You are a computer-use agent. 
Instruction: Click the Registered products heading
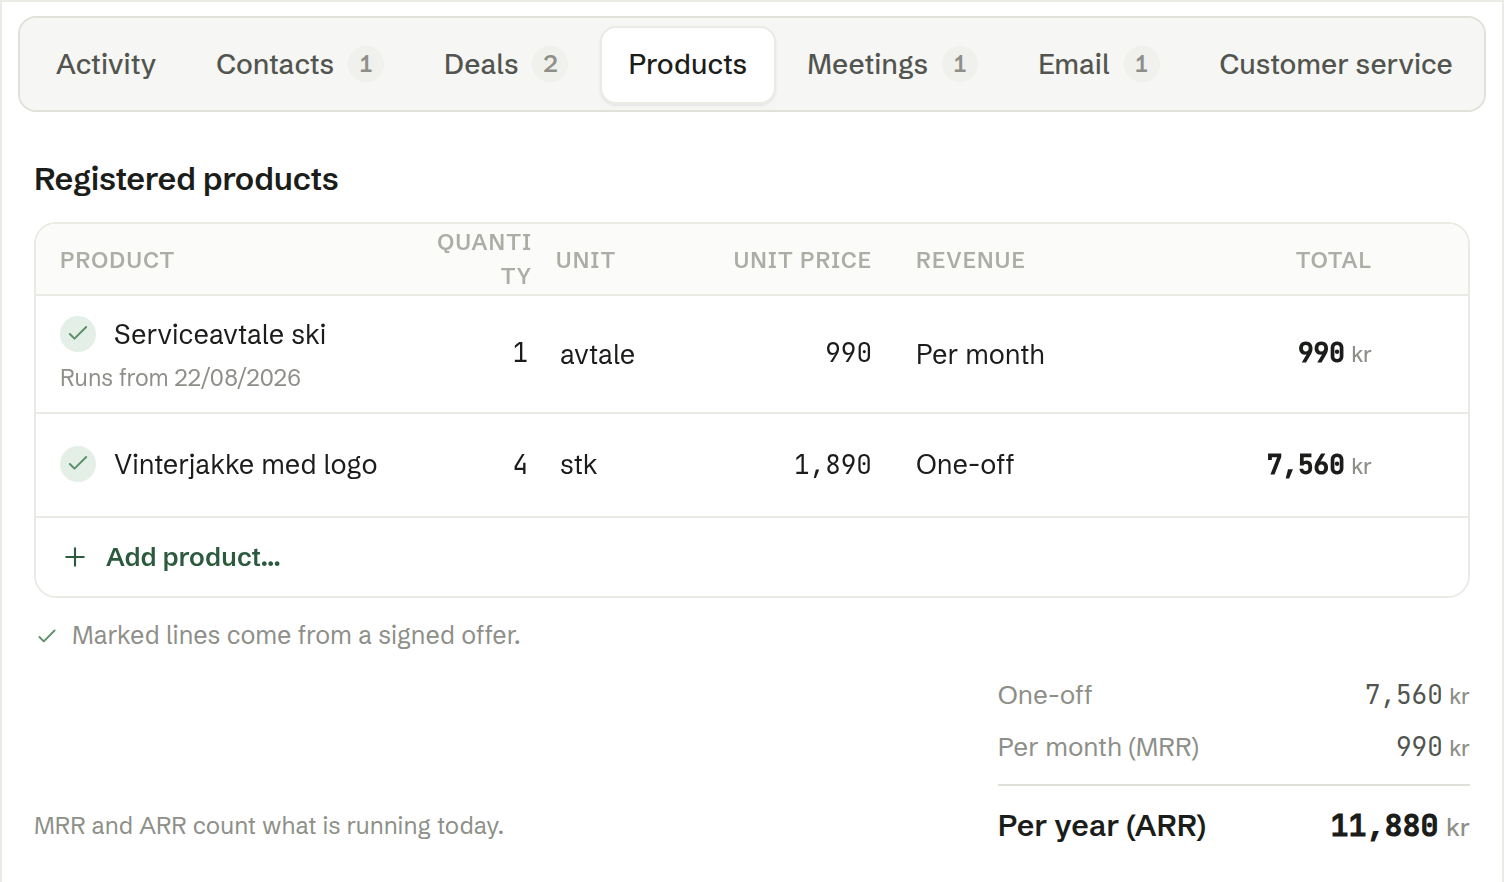(186, 179)
